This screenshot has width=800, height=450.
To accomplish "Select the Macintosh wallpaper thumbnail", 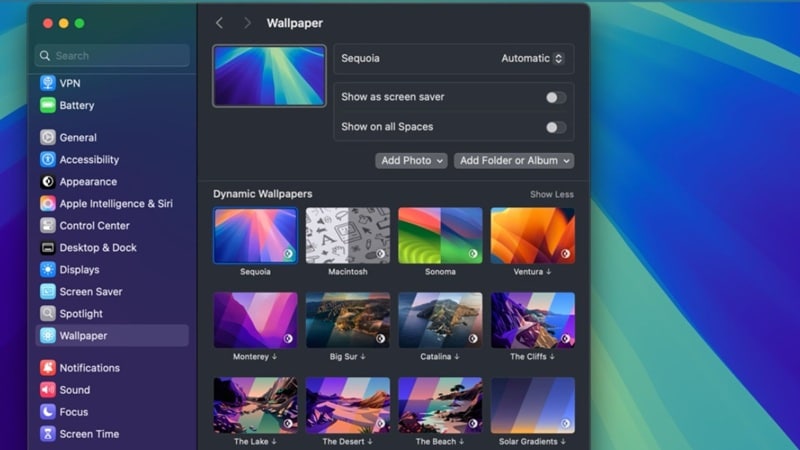I will point(347,235).
